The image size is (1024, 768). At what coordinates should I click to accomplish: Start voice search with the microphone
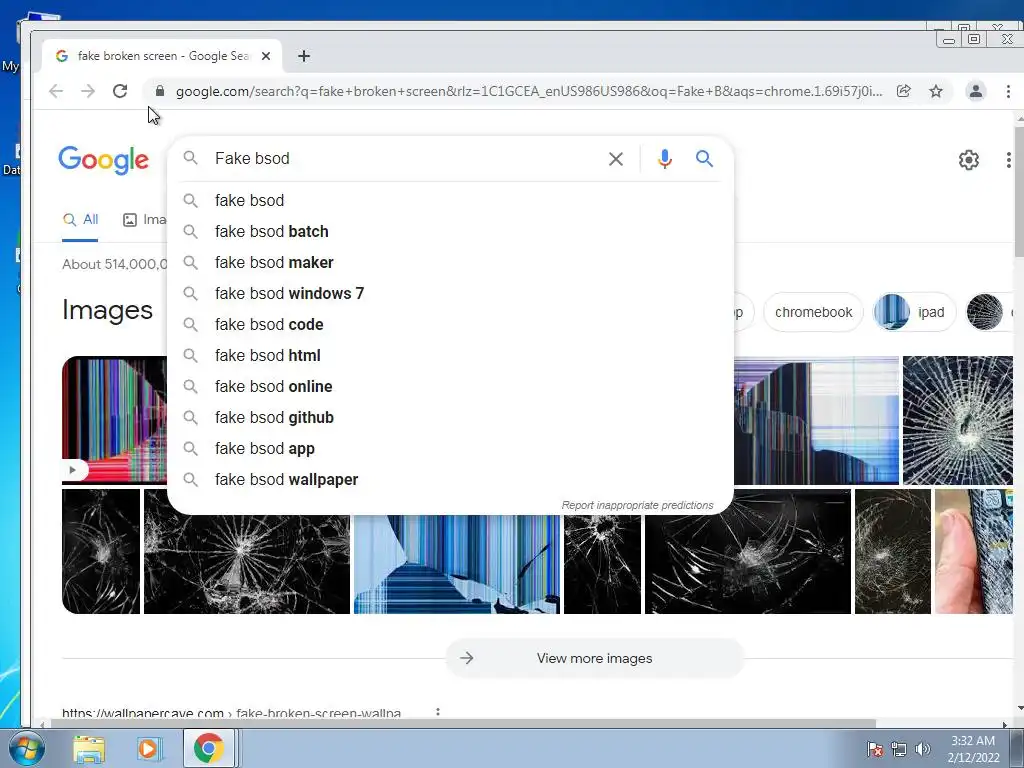(665, 159)
